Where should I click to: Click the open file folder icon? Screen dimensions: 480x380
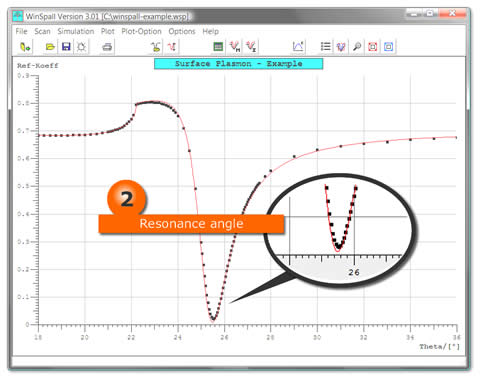[x=50, y=47]
